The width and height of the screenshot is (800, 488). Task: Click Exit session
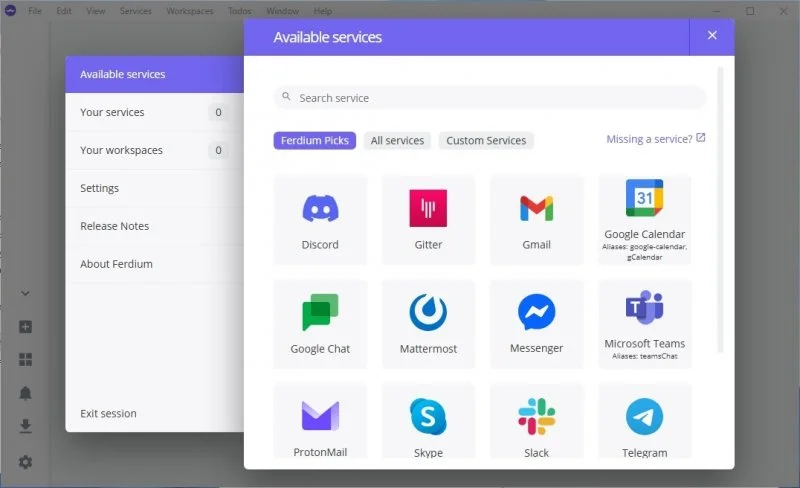pos(108,413)
